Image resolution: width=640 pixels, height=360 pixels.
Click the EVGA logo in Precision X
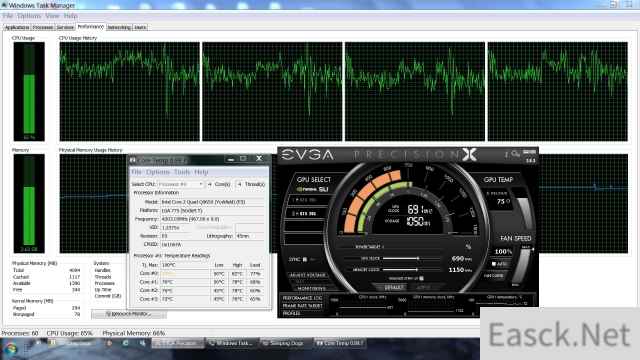308,155
